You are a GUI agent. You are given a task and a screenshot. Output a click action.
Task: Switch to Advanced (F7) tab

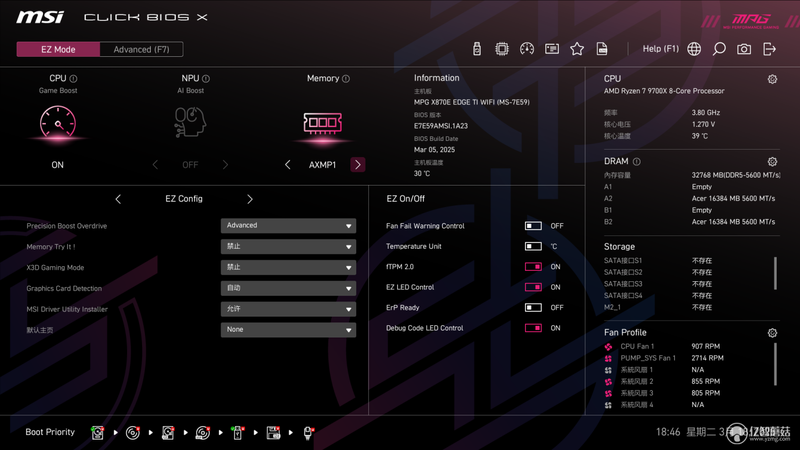[x=141, y=49]
